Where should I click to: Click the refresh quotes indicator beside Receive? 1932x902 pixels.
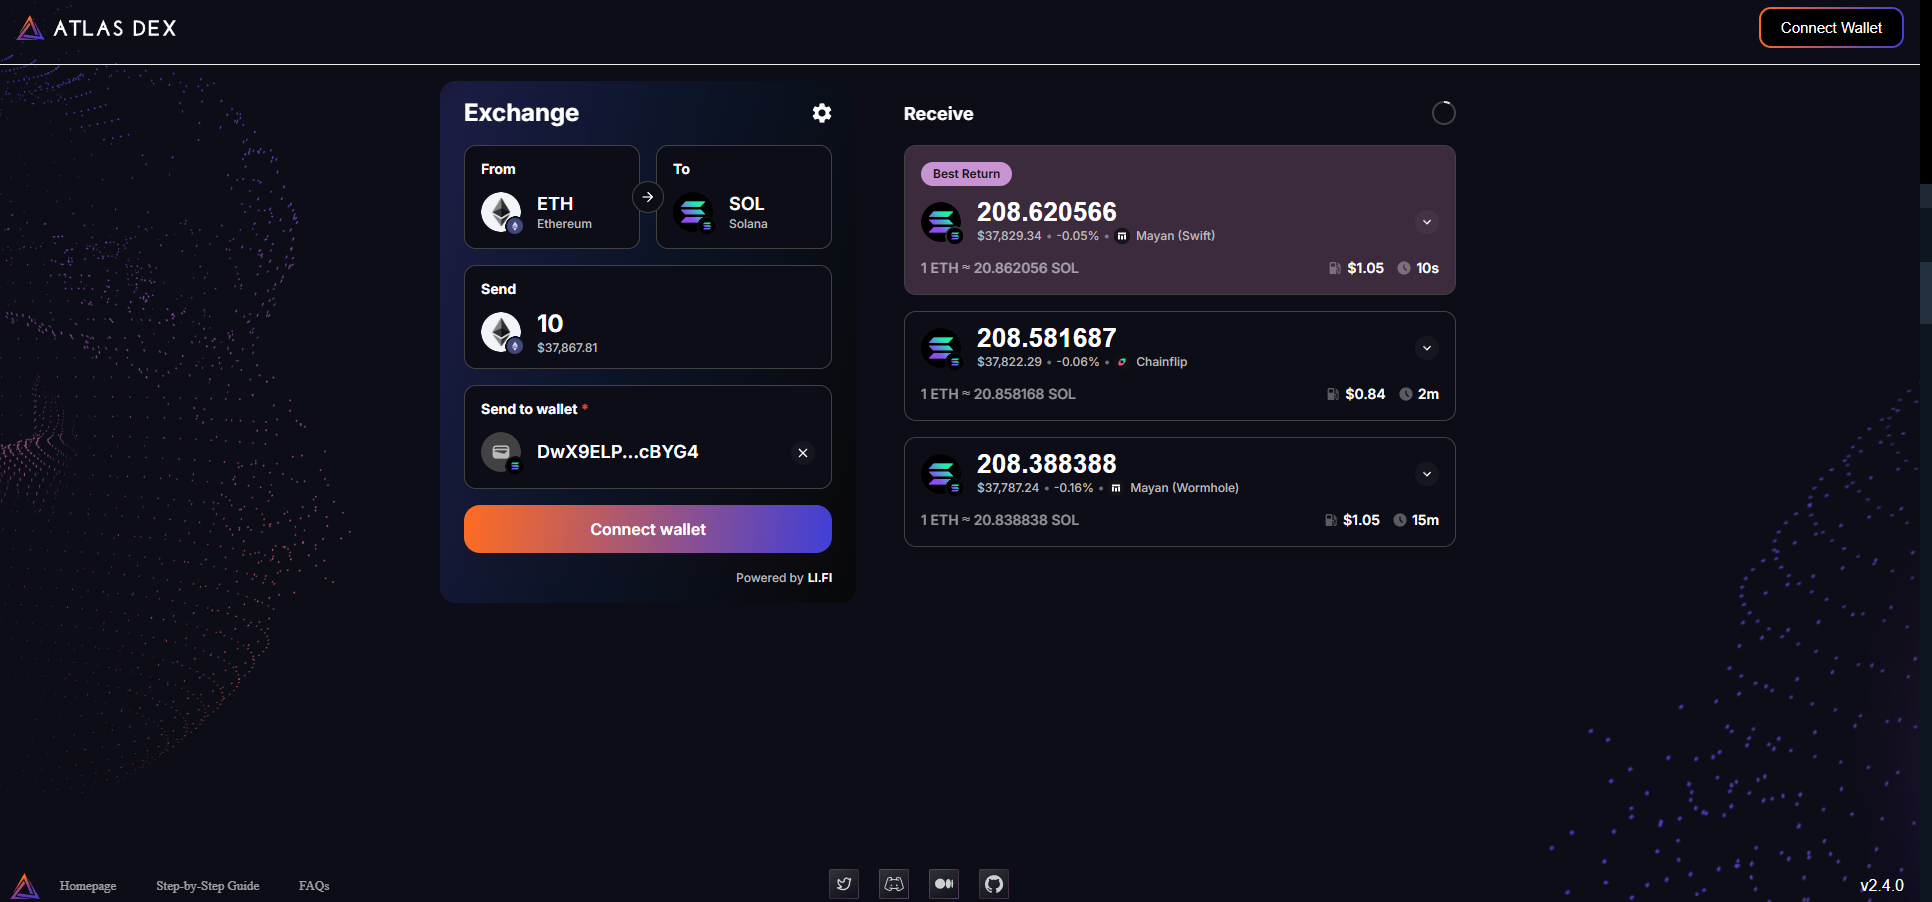[1443, 112]
